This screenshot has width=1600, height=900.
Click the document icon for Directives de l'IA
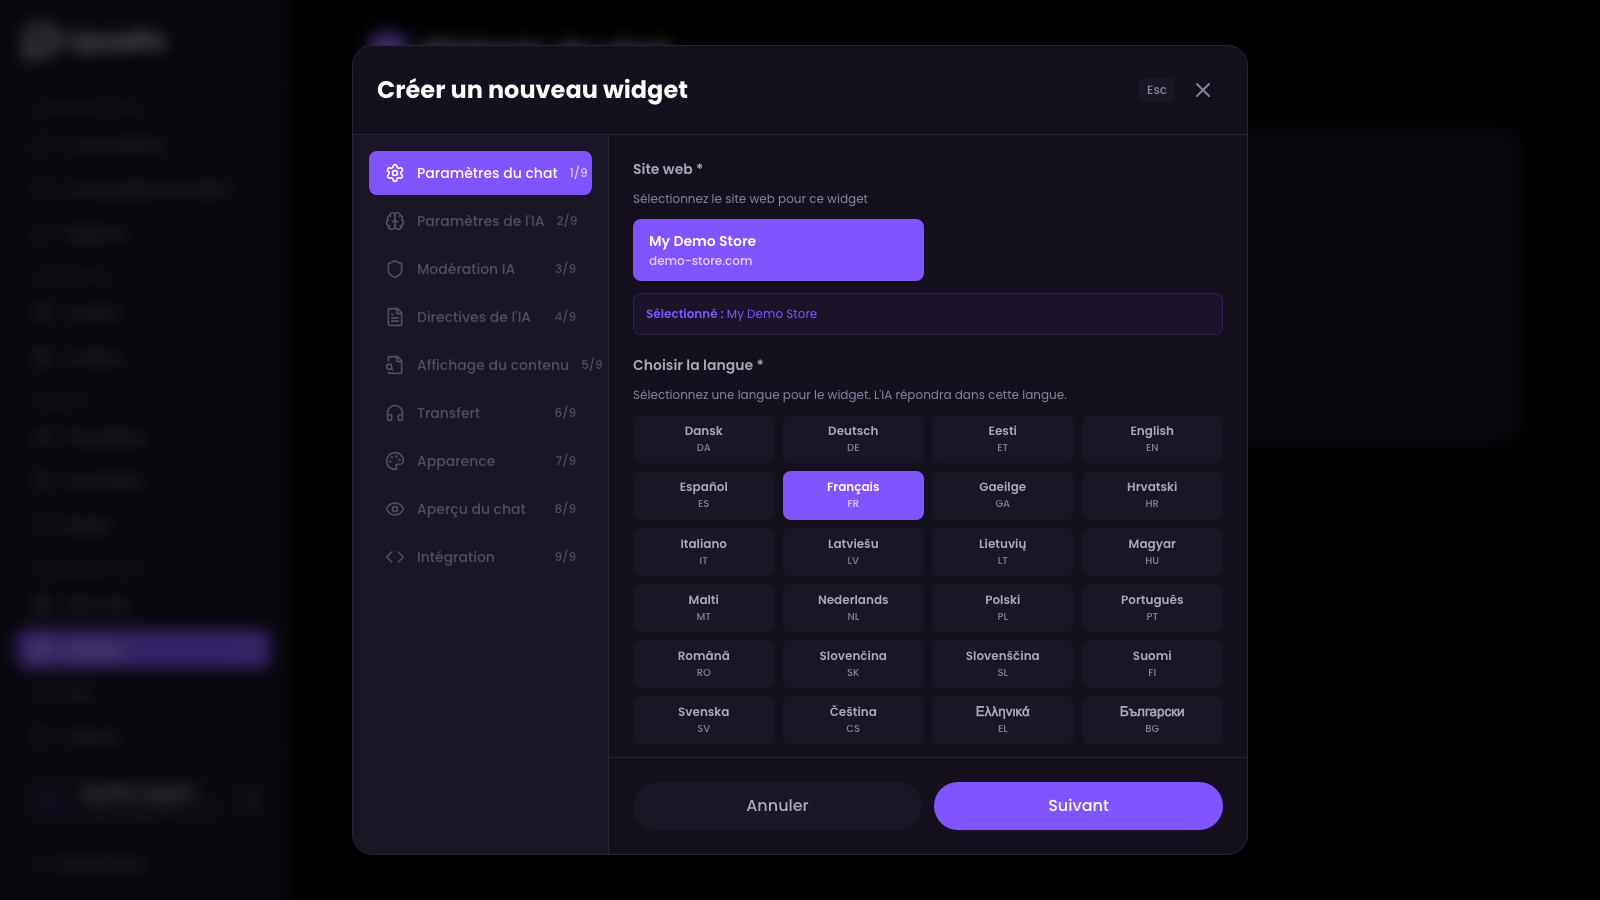tap(395, 317)
